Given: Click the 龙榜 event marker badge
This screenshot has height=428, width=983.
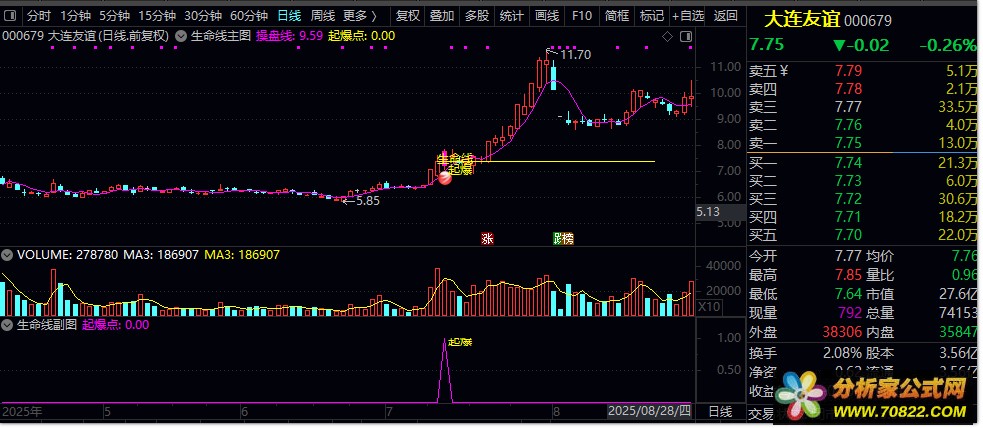Looking at the screenshot, I should 564,238.
